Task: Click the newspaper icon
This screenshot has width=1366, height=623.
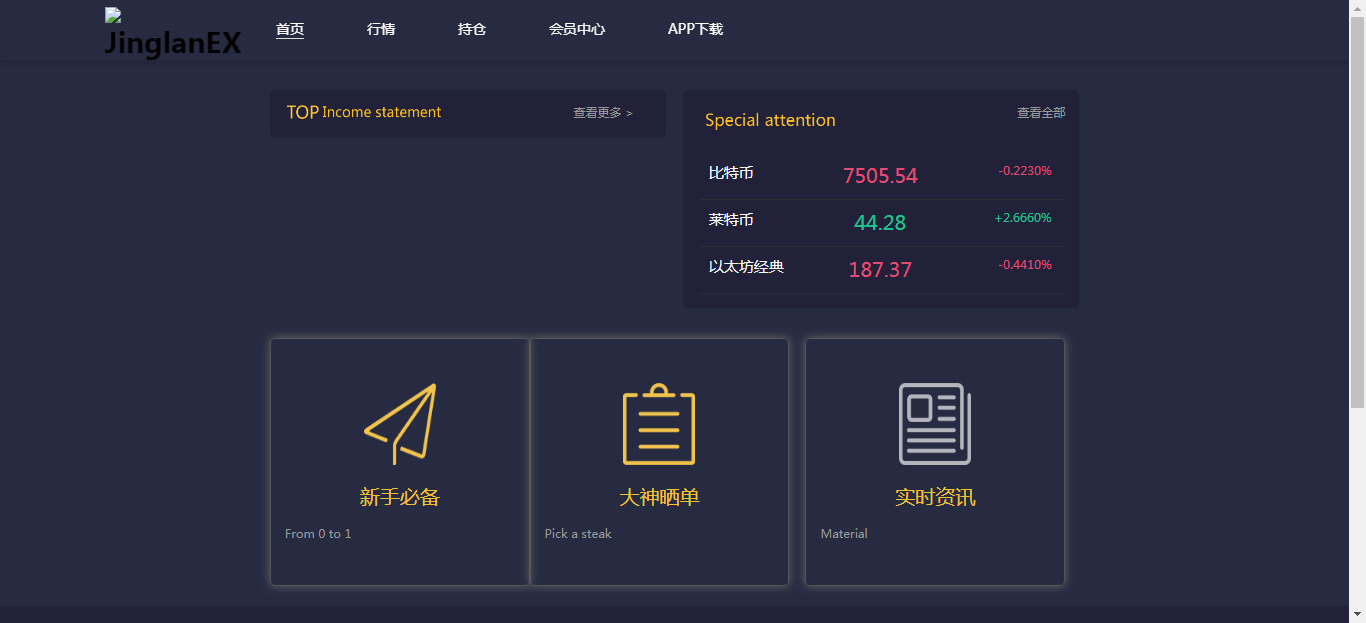Action: pos(935,424)
